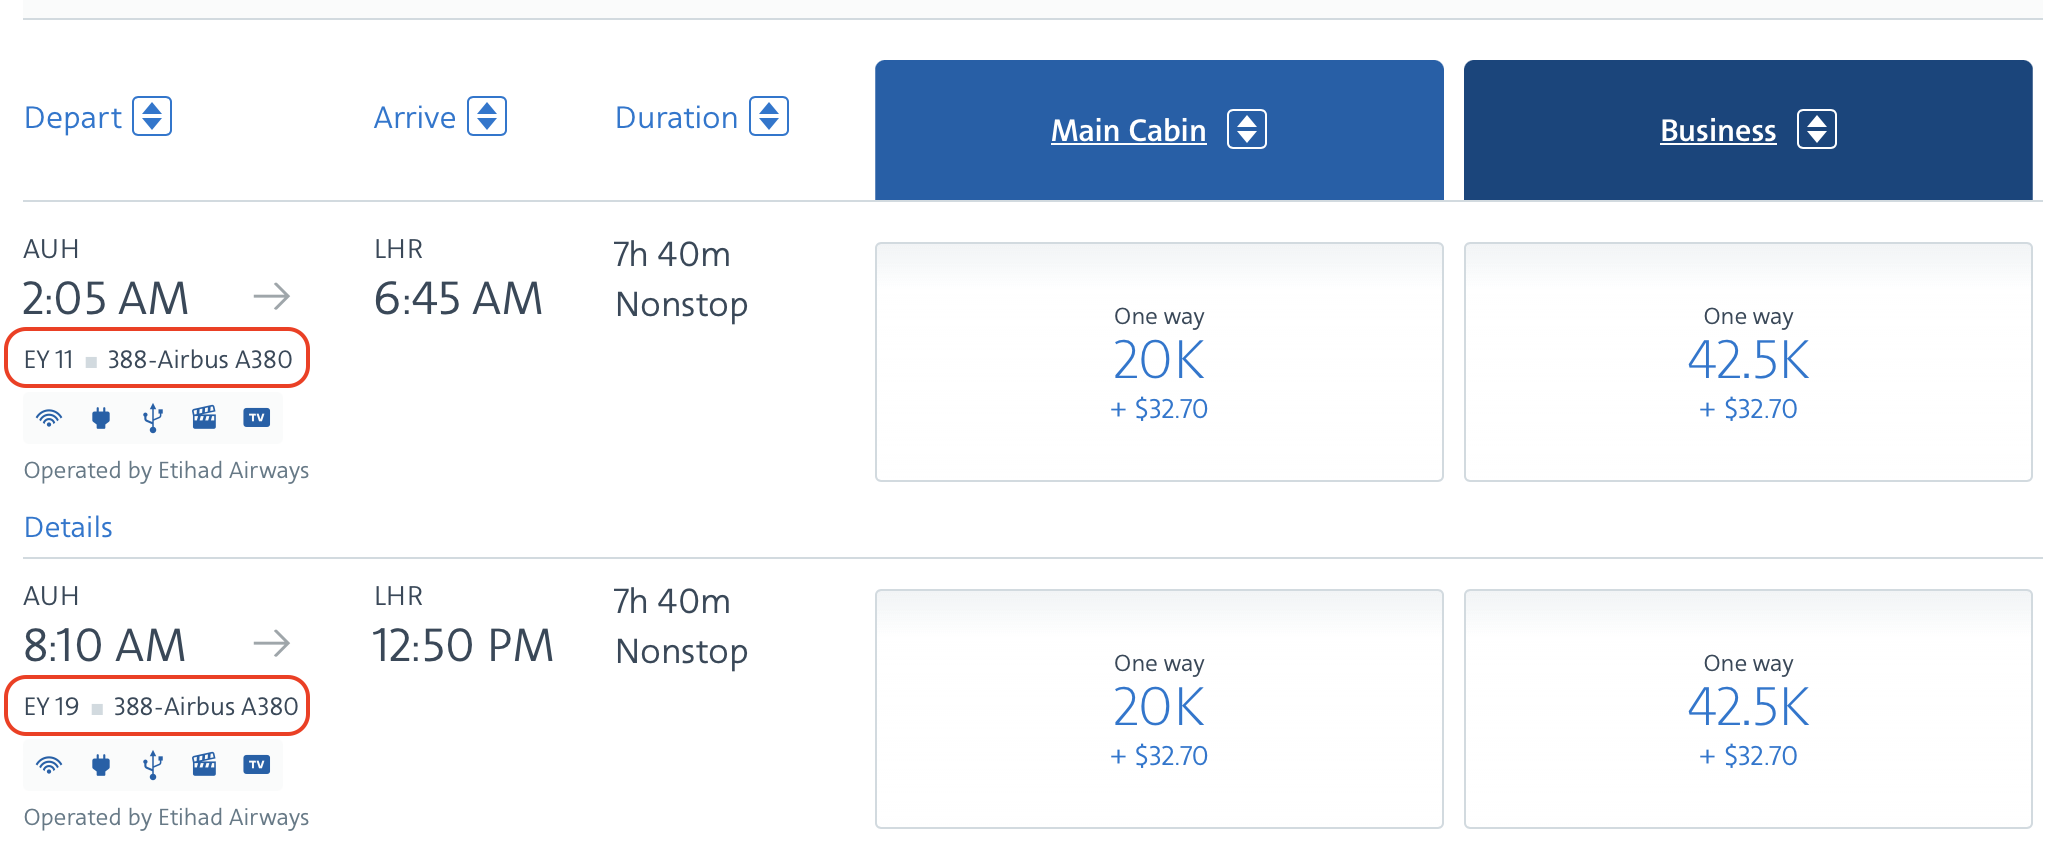
Task: Sort flights using the Arrive sort arrows
Action: 487,116
